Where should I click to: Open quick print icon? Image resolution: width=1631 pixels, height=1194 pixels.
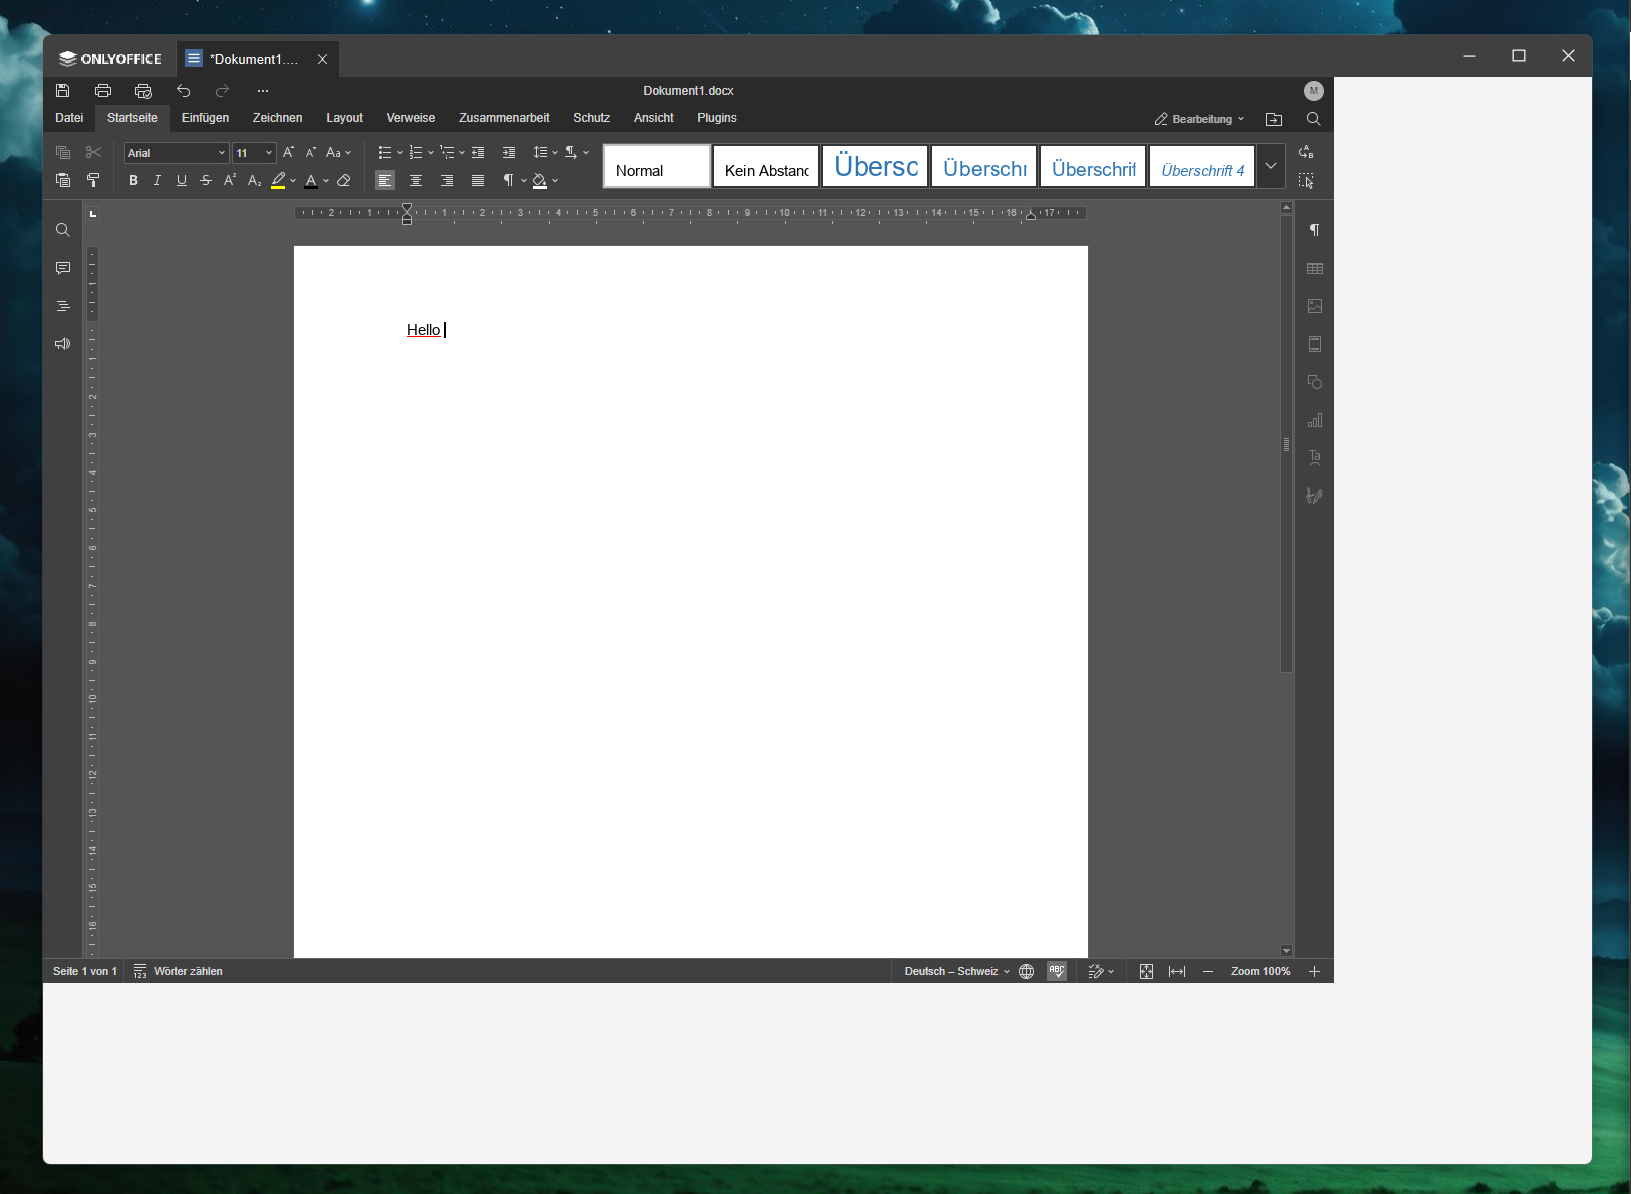tap(143, 91)
